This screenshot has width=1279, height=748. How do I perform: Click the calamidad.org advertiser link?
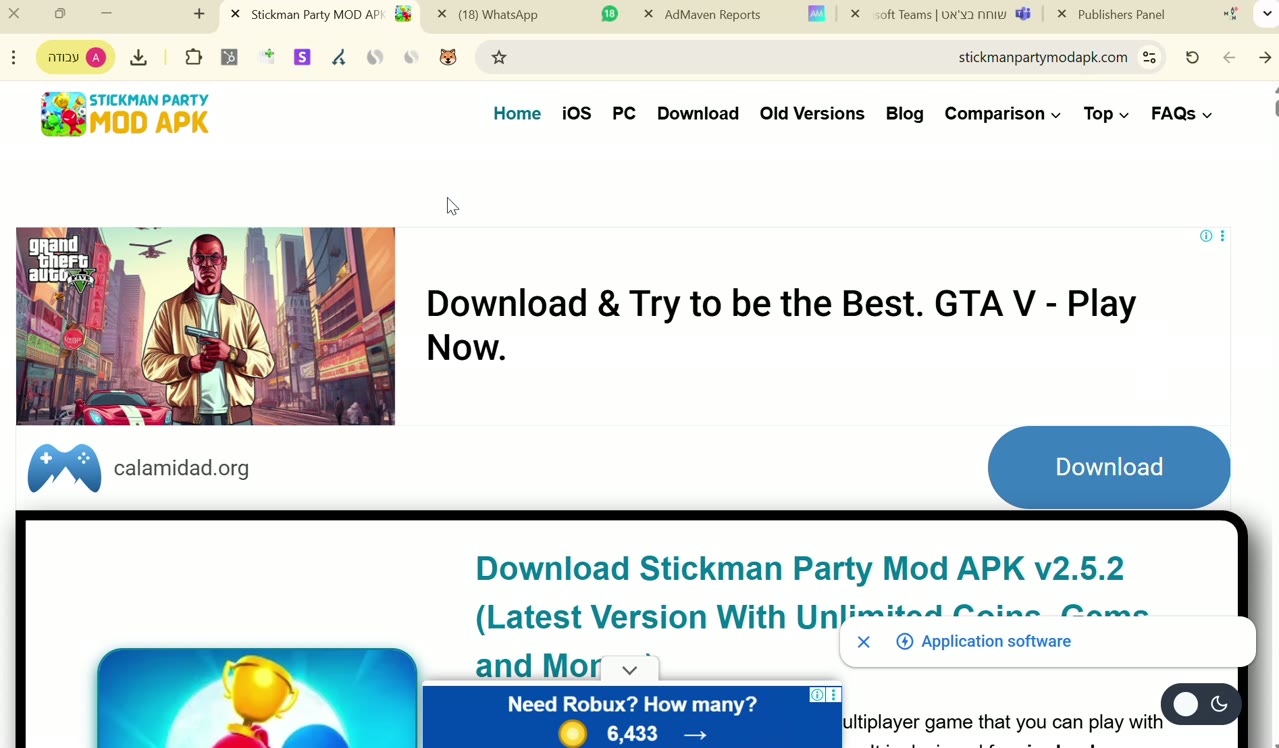coord(181,468)
